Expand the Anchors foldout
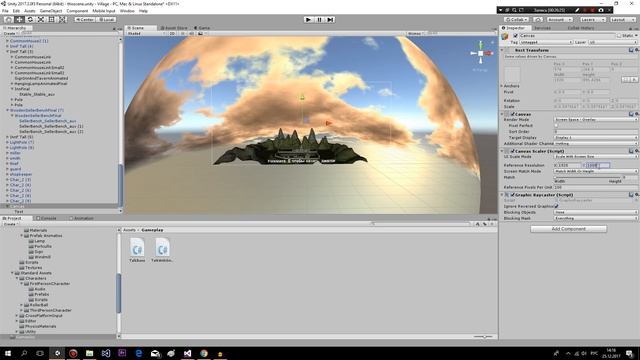 pos(502,86)
